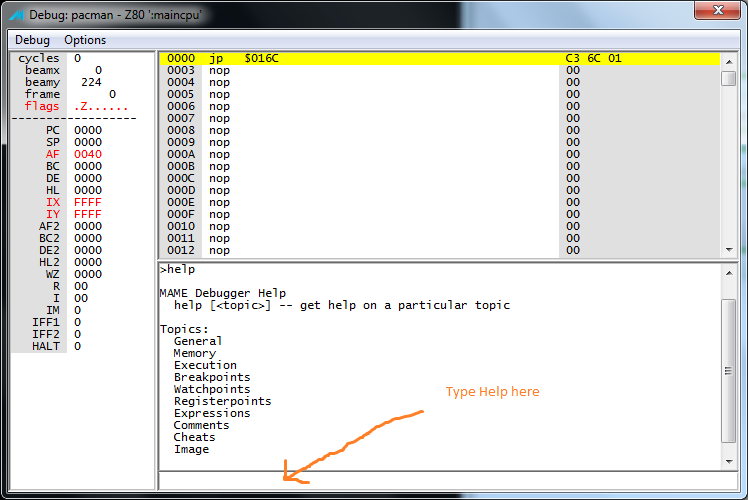Viewport: 749px width, 500px height.
Task: Select disassembly line at address 000C
Action: 439,178
